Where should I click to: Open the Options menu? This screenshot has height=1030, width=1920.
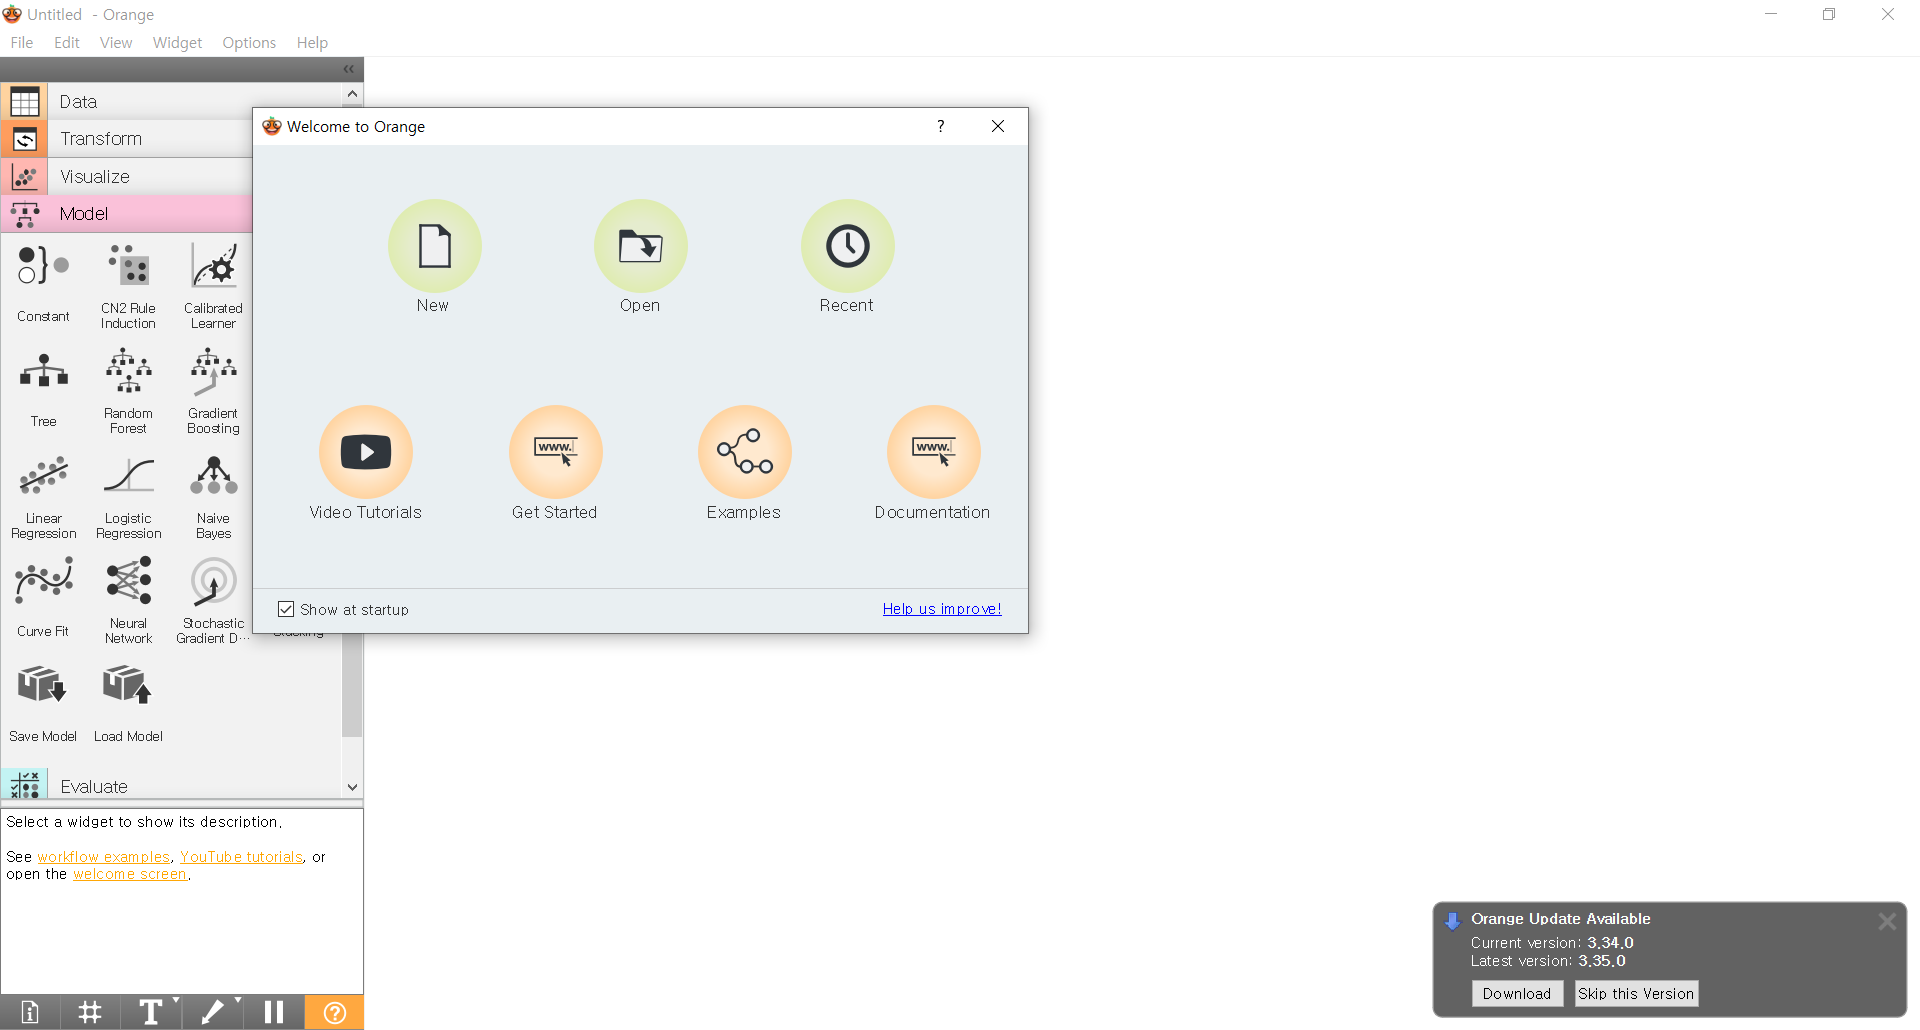pyautogui.click(x=249, y=42)
